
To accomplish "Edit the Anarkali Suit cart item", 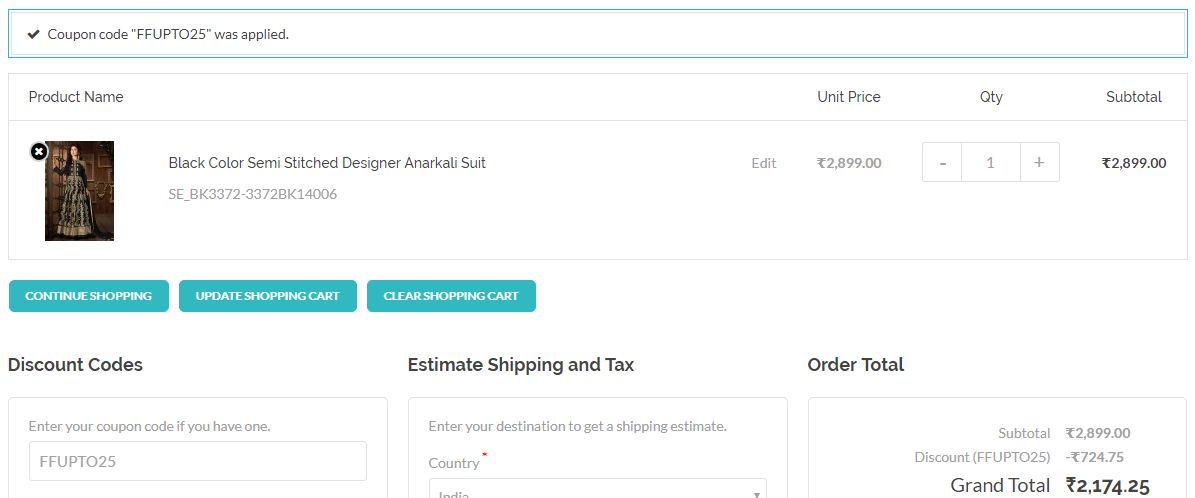I will click(x=764, y=163).
